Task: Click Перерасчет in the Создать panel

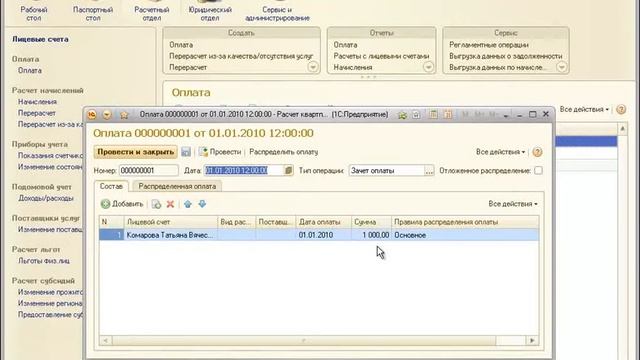Action: (x=188, y=67)
